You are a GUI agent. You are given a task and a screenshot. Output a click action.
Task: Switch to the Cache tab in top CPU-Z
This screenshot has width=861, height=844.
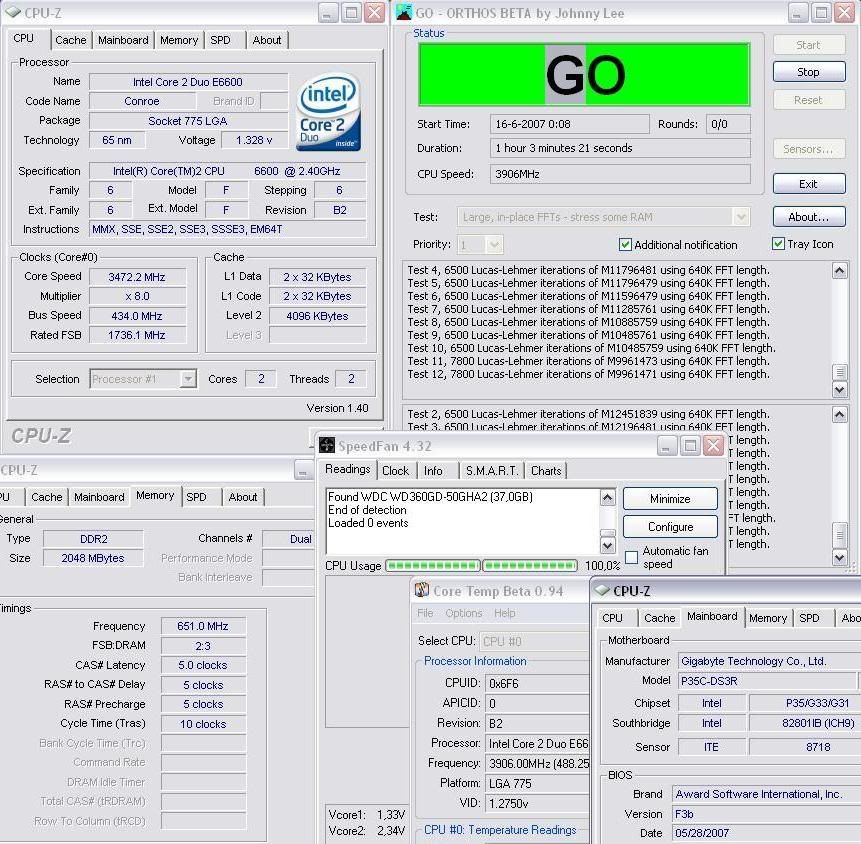pos(71,40)
